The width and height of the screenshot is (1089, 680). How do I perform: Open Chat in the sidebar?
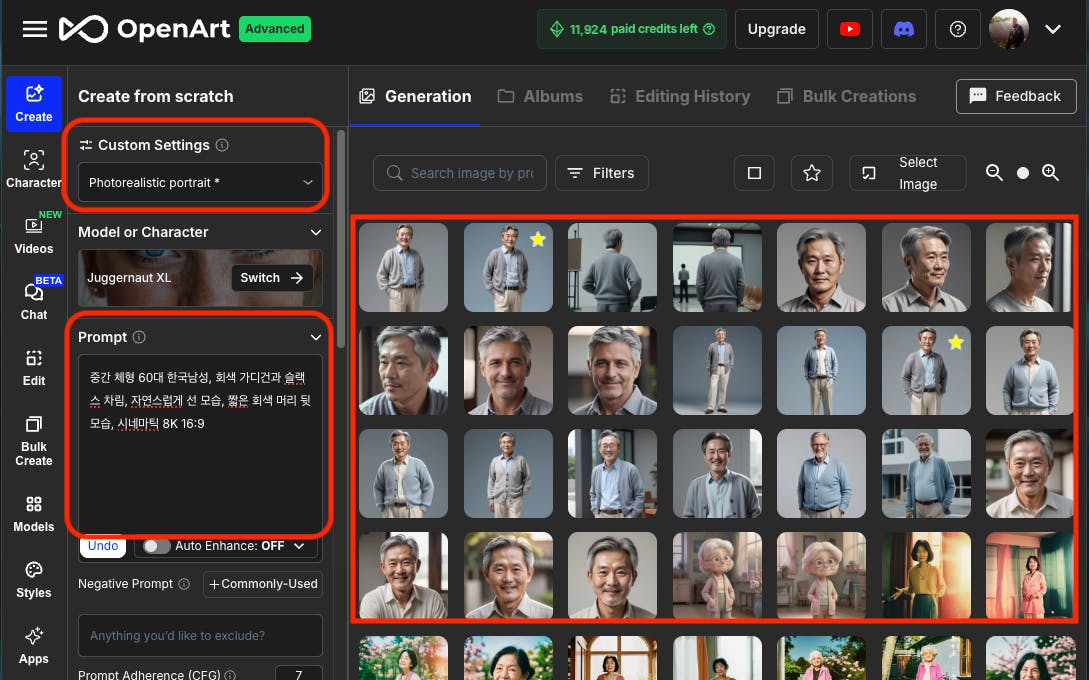(x=34, y=301)
